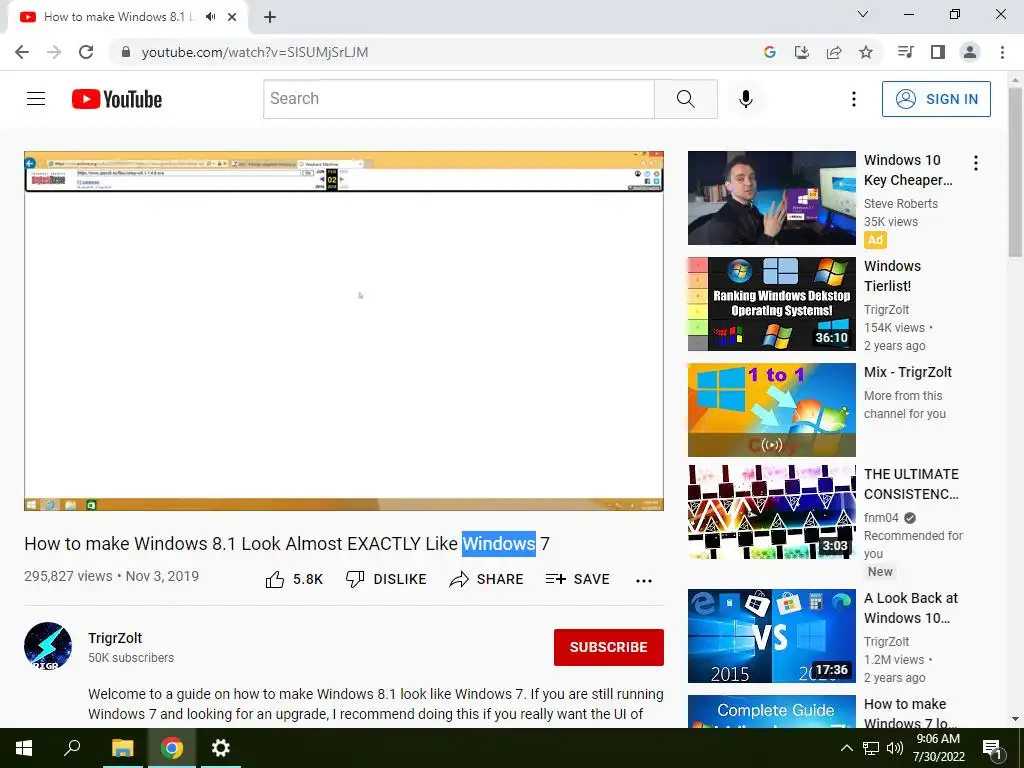Like the video with thumbs up

[x=294, y=579]
